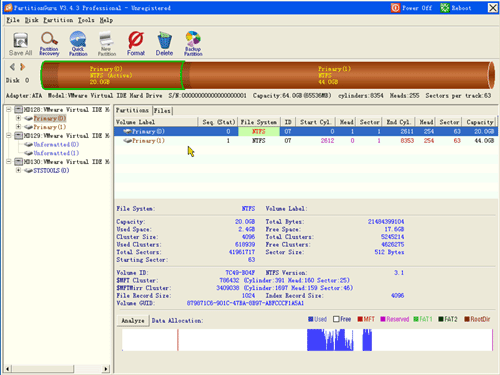The height and width of the screenshot is (375, 500).
Task: Click the Save All toolbar icon
Action: click(x=20, y=44)
